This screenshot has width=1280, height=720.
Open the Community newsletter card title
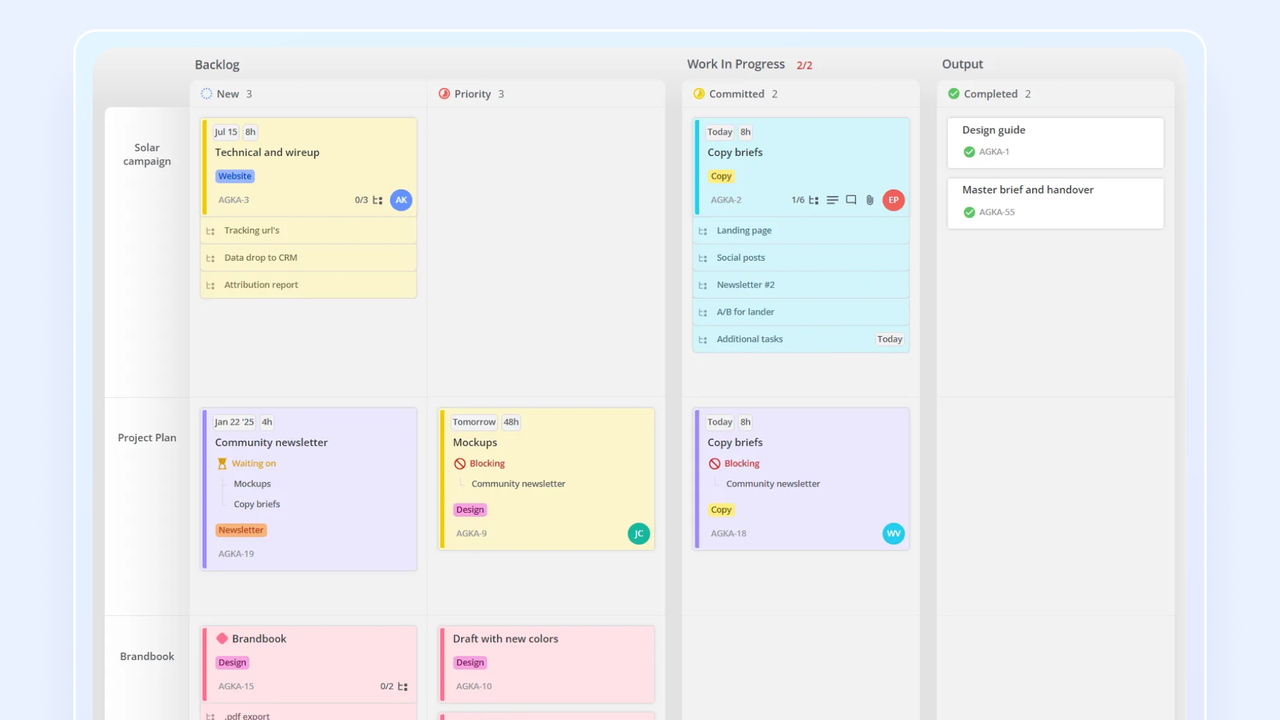click(x=271, y=442)
